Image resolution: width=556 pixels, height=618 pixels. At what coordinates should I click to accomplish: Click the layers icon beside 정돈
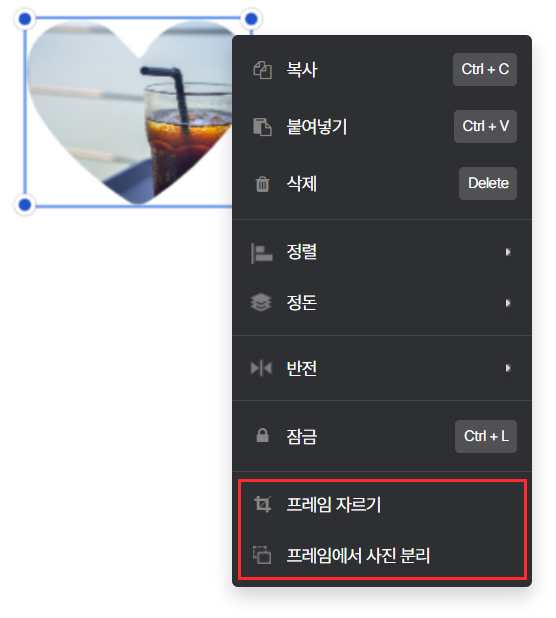(x=261, y=303)
